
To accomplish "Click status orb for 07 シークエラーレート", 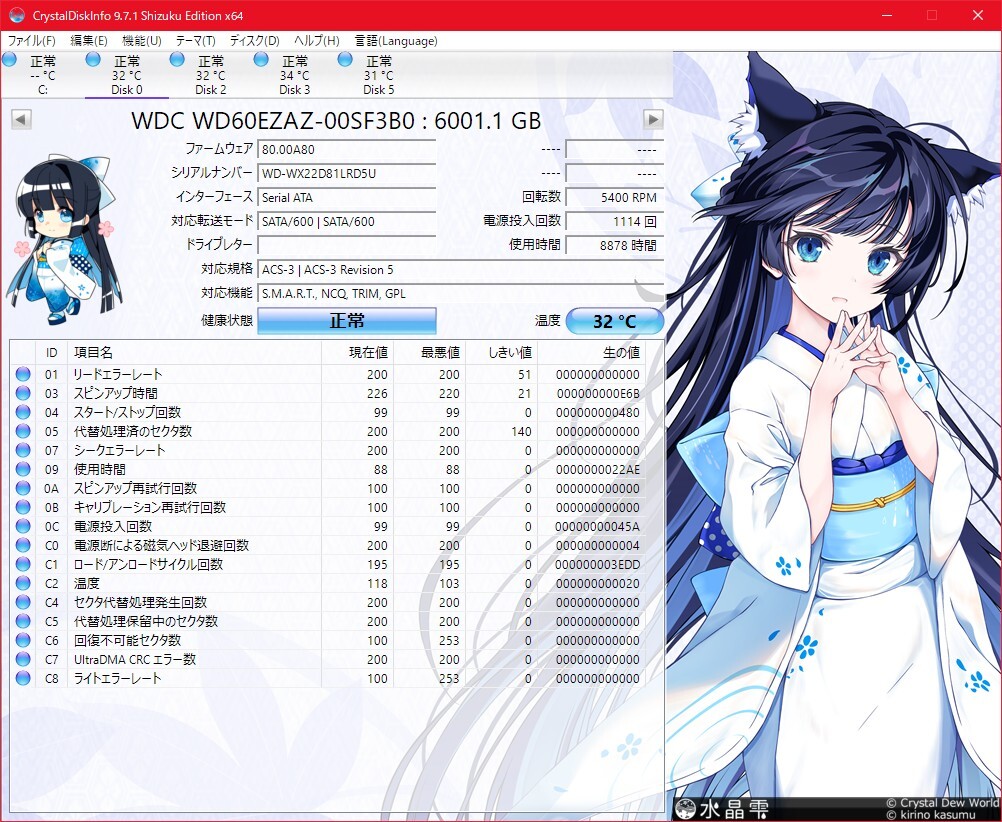I will 23,450.
